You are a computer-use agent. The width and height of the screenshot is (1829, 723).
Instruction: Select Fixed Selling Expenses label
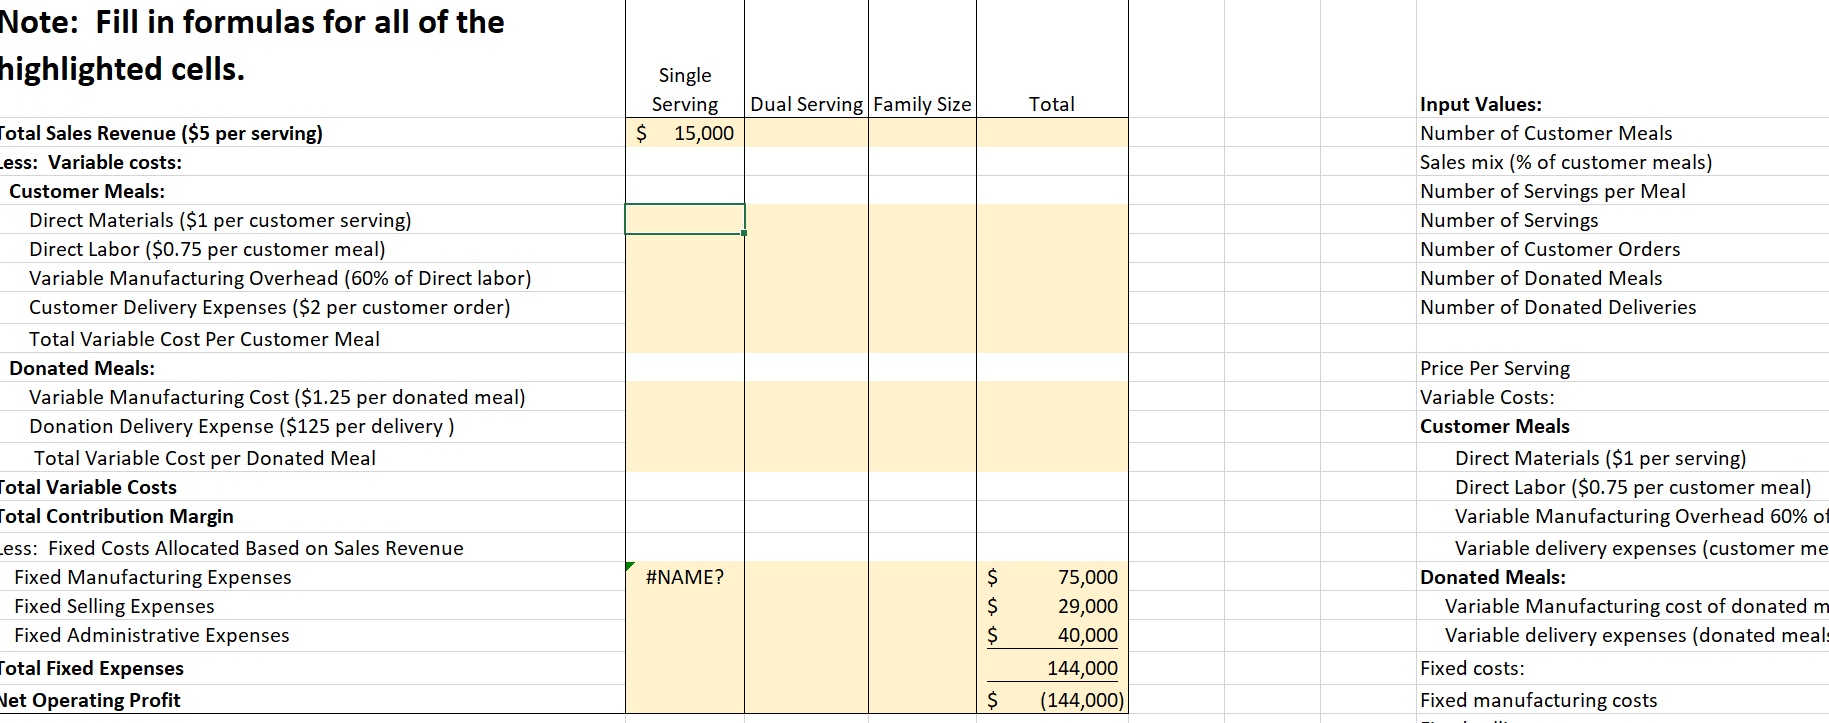[x=114, y=606]
